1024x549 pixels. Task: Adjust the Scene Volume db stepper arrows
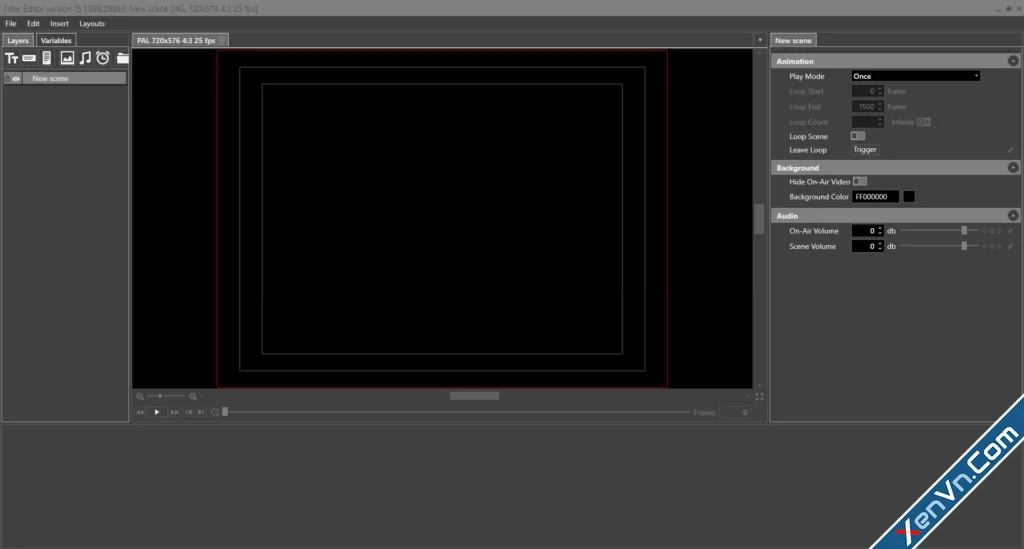pos(880,247)
